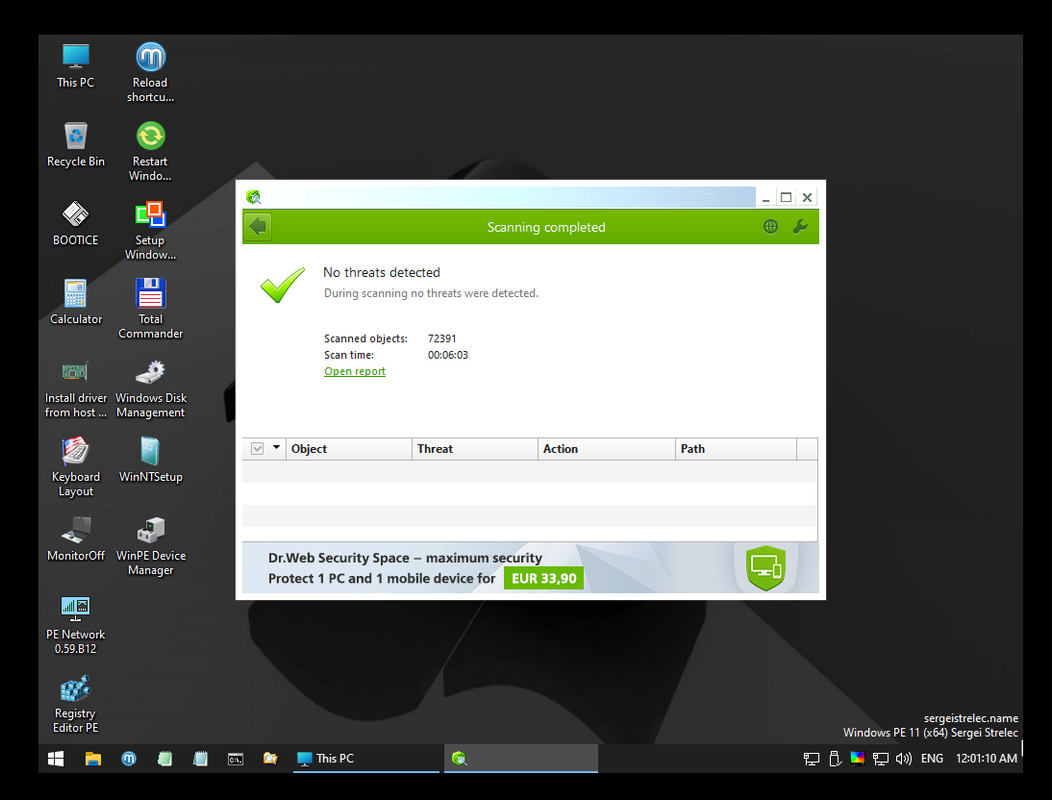
Task: Click the blue round m icon in taskbar
Action: pyautogui.click(x=129, y=758)
